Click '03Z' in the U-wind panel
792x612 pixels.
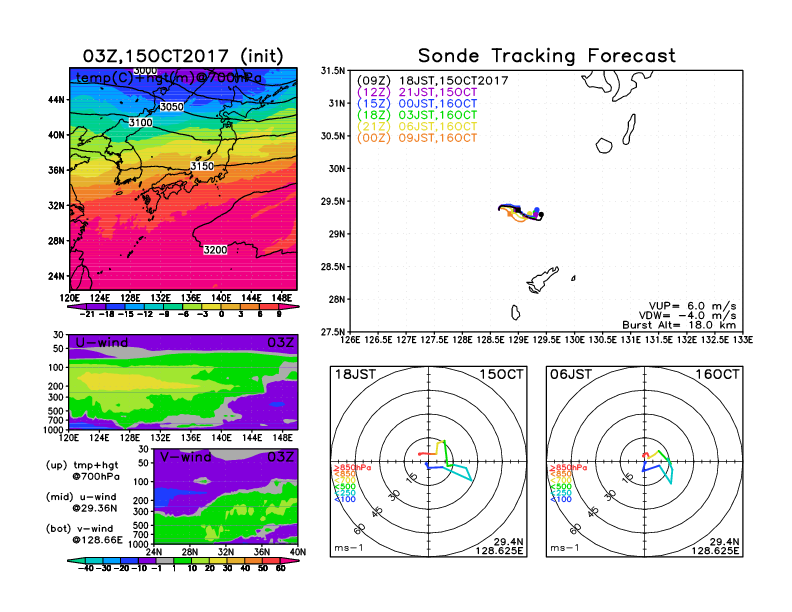280,342
